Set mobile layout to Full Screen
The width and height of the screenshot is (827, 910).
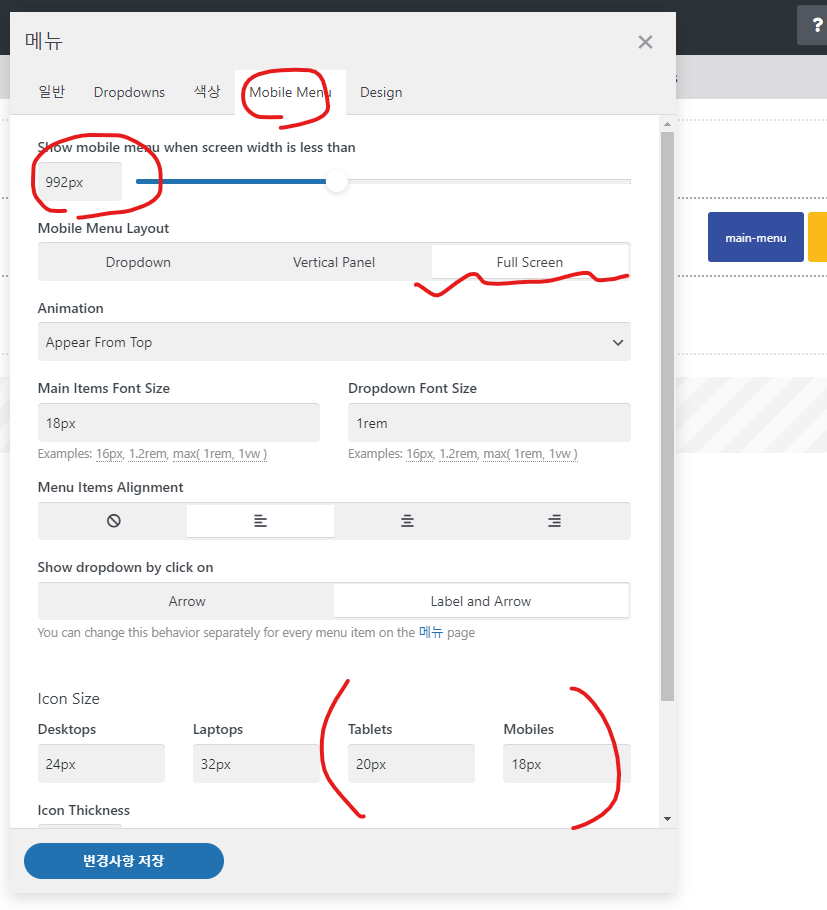pos(530,262)
